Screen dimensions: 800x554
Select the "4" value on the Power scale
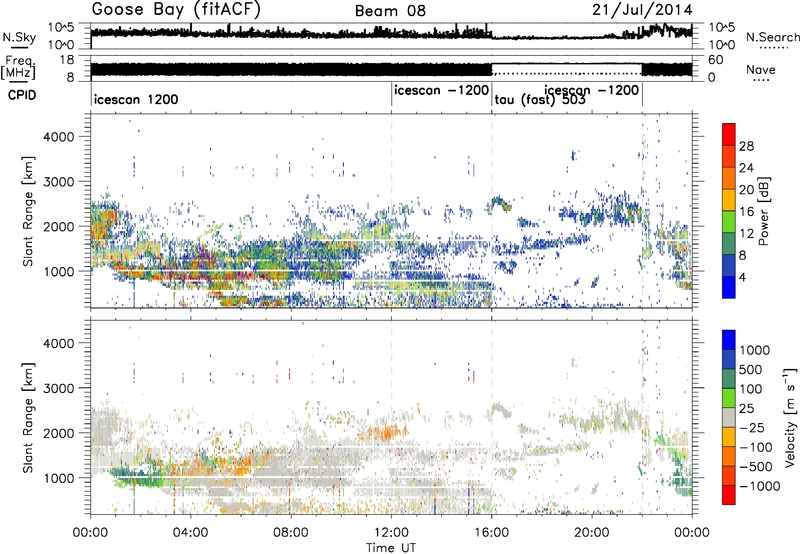[742, 278]
